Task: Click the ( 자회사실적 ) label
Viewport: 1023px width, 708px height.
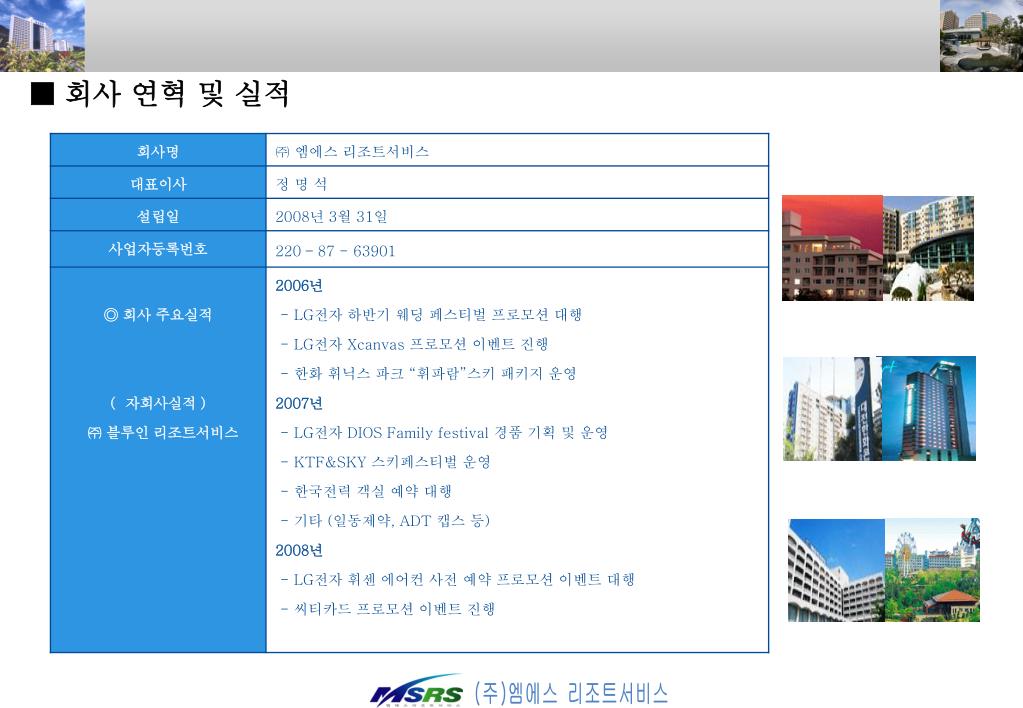Action: pos(158,403)
